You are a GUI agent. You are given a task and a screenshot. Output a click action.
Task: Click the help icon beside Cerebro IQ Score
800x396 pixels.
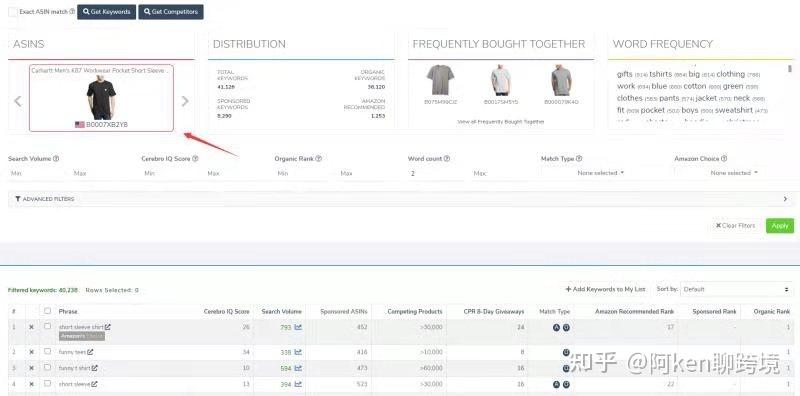(195, 159)
